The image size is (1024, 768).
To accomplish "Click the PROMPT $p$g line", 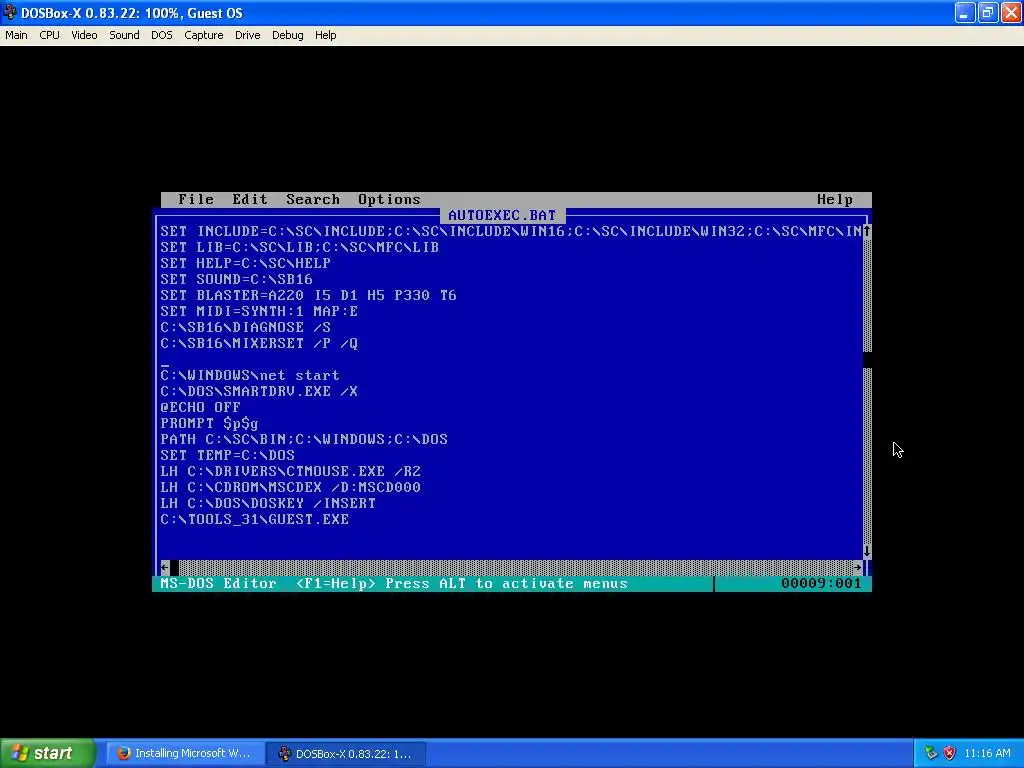I will (x=210, y=423).
